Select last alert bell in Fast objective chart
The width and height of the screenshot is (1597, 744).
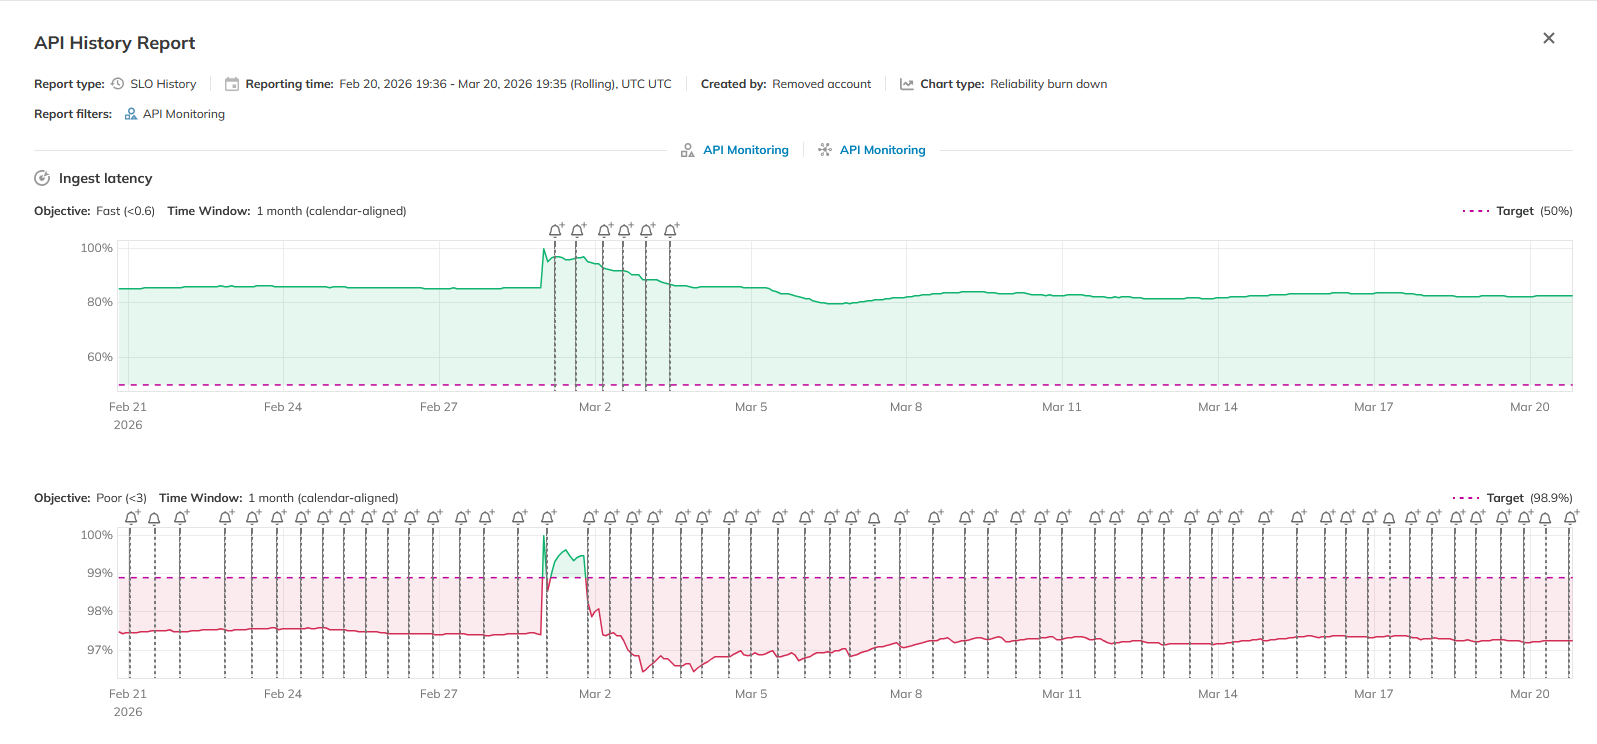point(671,230)
